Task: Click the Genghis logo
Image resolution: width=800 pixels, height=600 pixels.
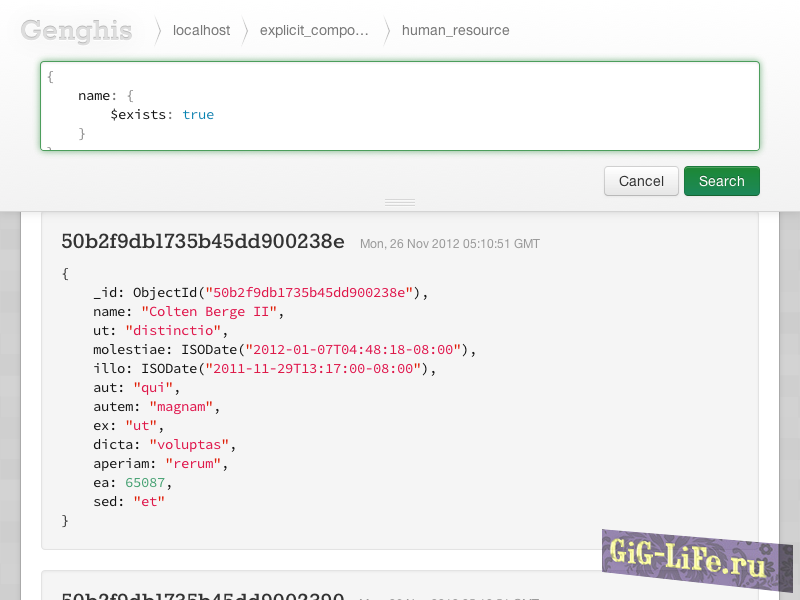Action: click(76, 30)
